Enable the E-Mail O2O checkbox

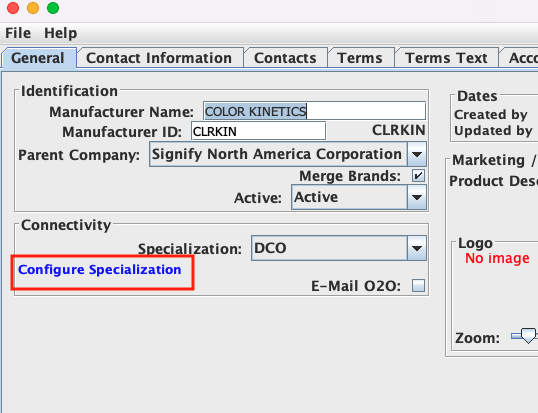click(418, 285)
